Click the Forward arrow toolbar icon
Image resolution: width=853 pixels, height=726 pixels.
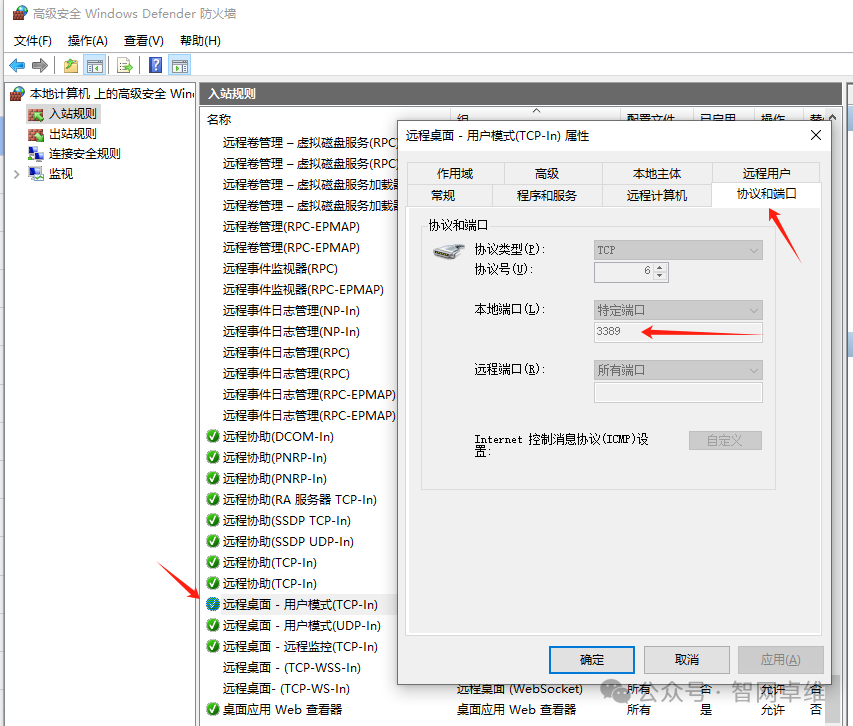point(40,66)
